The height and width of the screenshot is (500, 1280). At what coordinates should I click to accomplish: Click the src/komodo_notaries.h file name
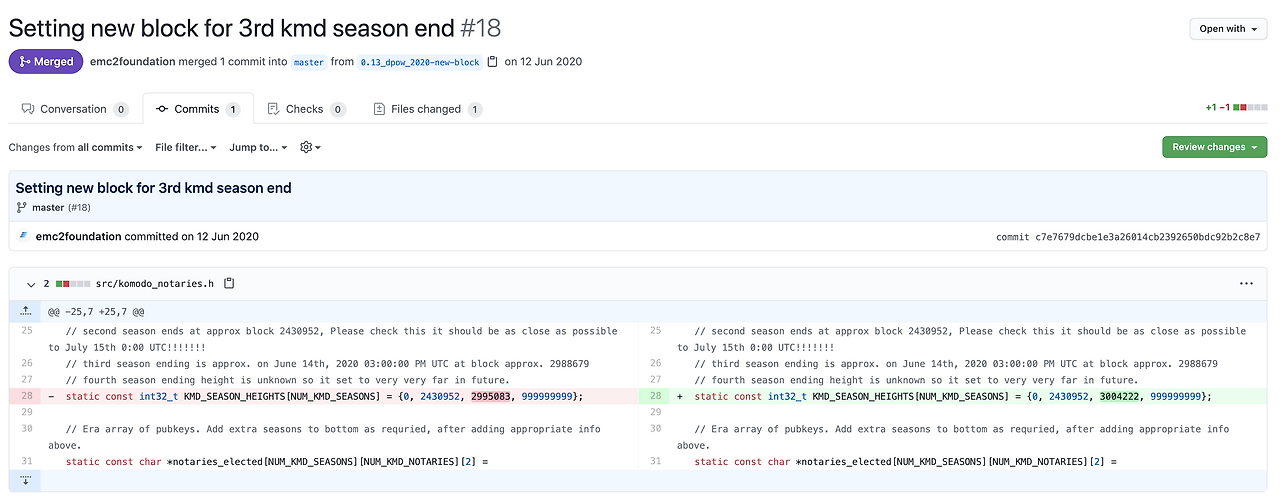point(155,284)
